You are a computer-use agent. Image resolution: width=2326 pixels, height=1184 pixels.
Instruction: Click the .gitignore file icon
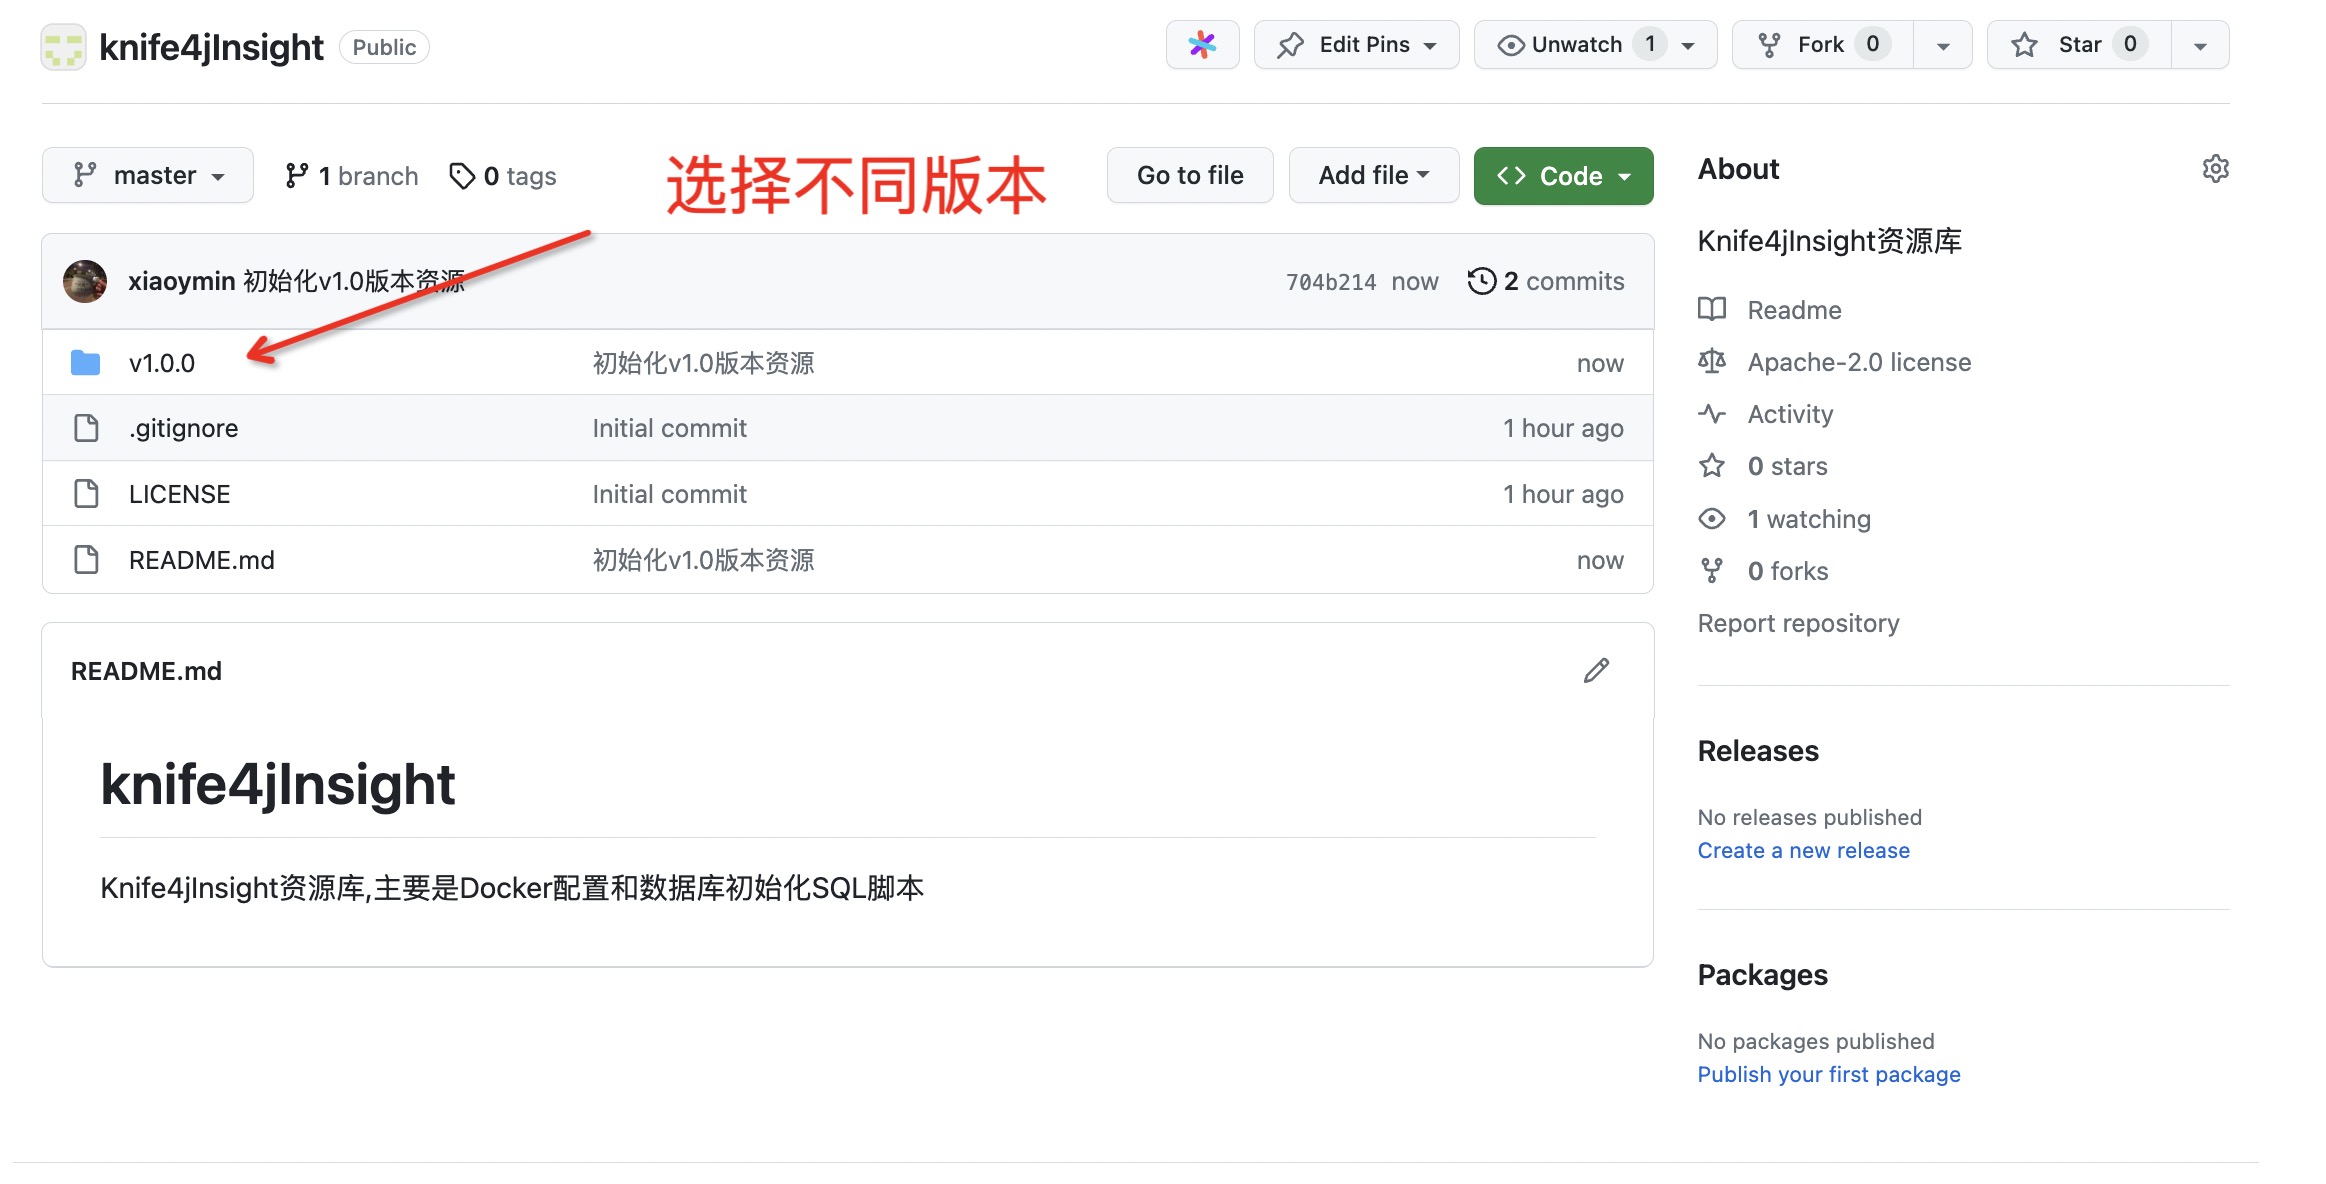[x=87, y=428]
